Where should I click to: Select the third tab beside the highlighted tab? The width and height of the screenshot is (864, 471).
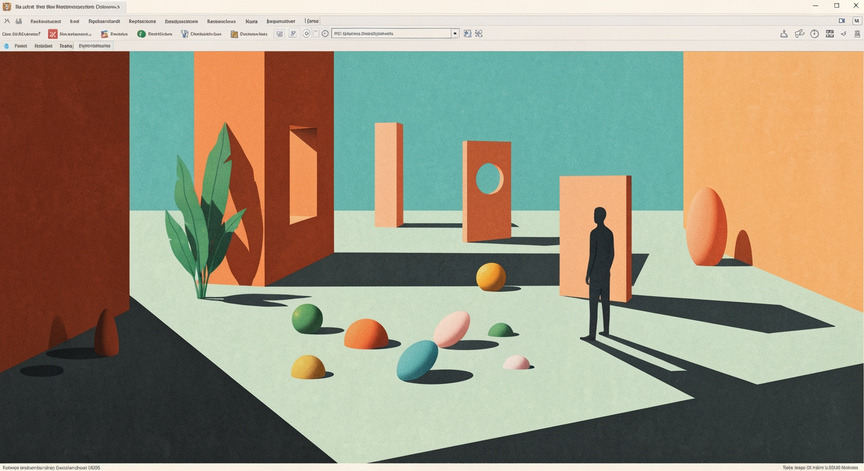(x=66, y=46)
